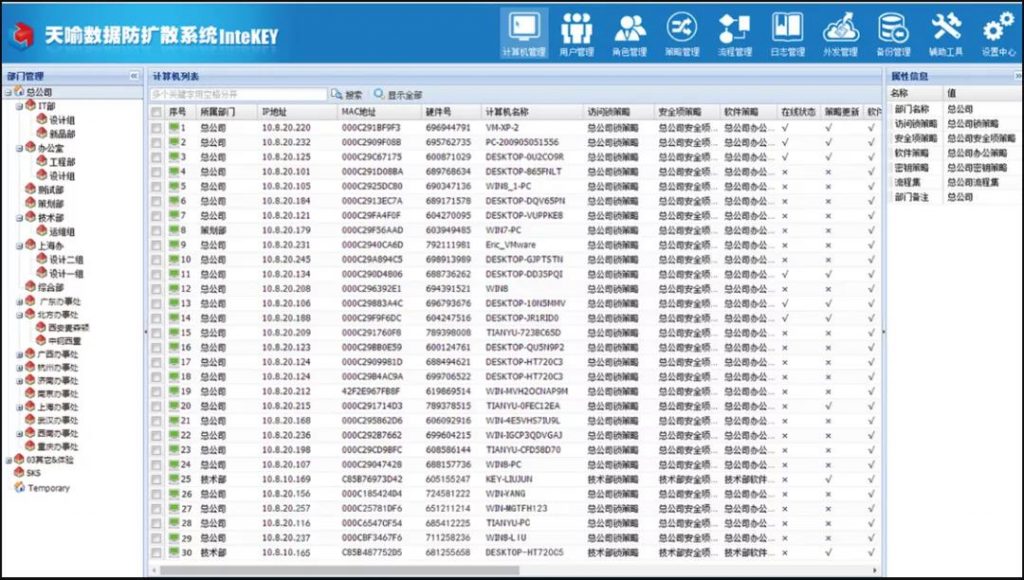This screenshot has width=1024, height=580.
Task: Click department icon beside 南京办事处
Action: tap(30, 393)
